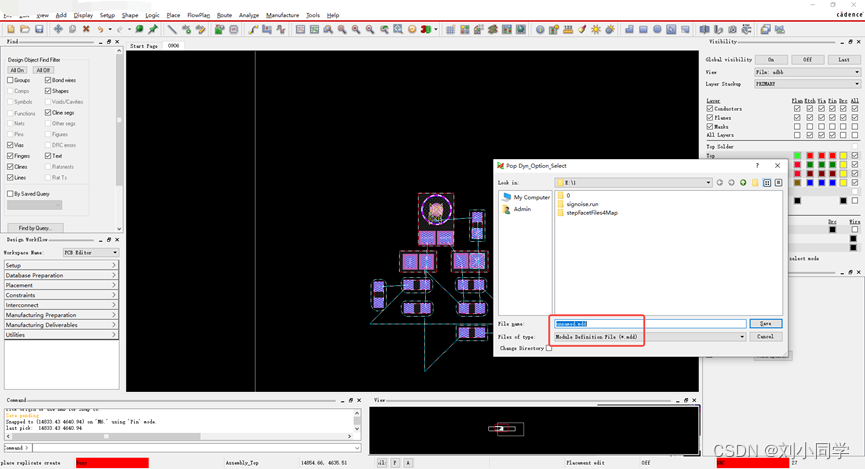Click the Cancel button in the dialog
The image size is (865, 469).
765,337
